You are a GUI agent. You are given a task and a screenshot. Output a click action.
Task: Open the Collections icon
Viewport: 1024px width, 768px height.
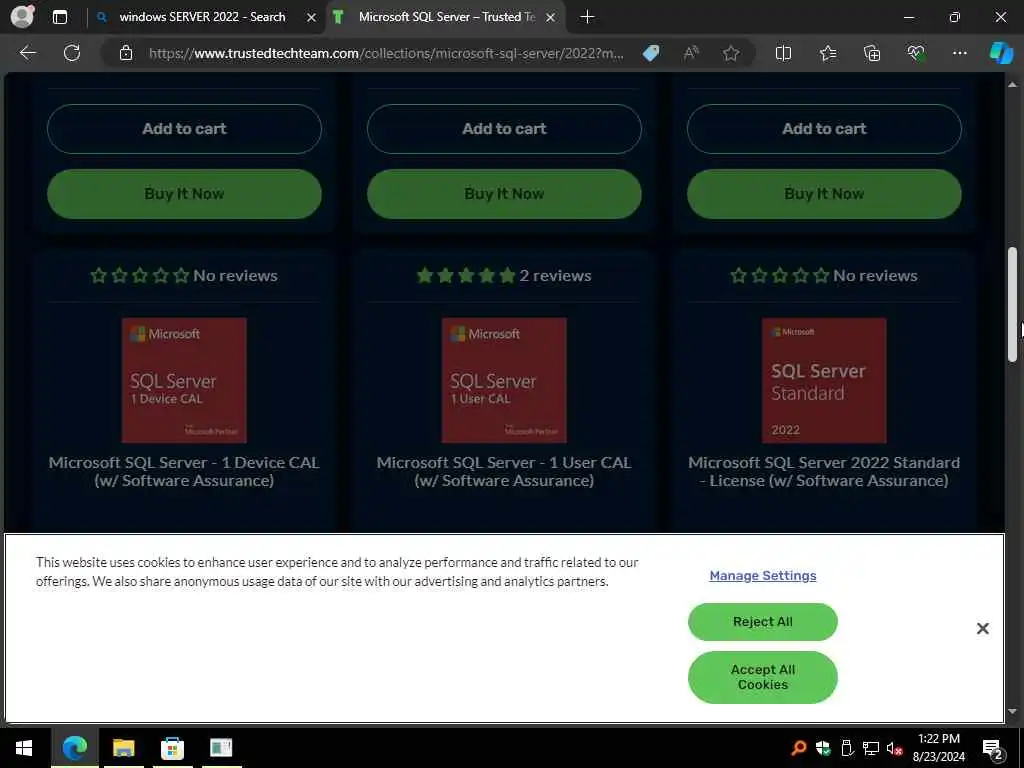[872, 53]
